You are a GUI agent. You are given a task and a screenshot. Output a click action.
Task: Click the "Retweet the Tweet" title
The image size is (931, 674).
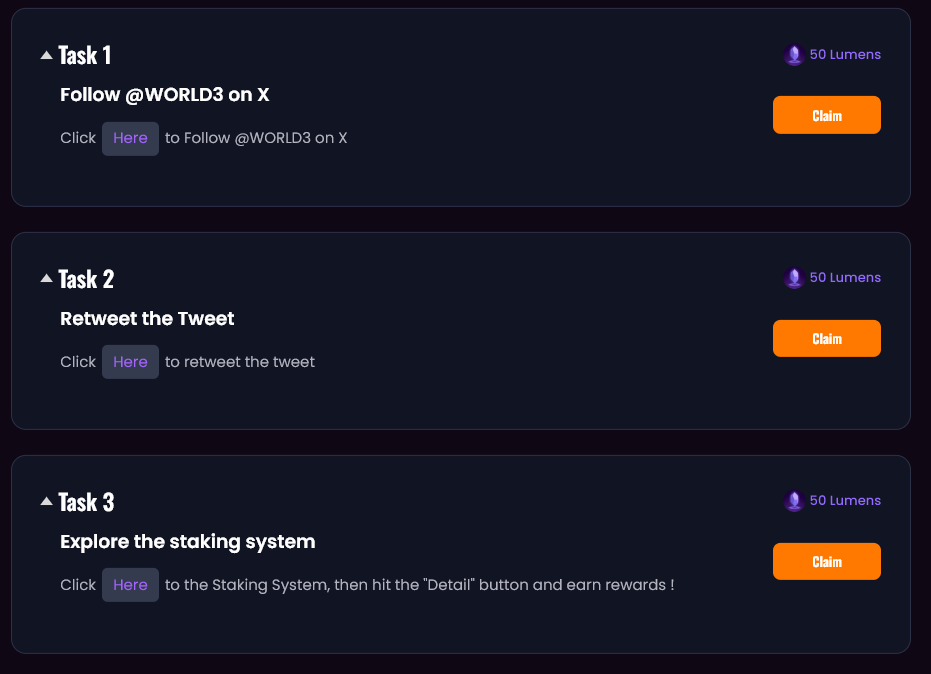[147, 319]
